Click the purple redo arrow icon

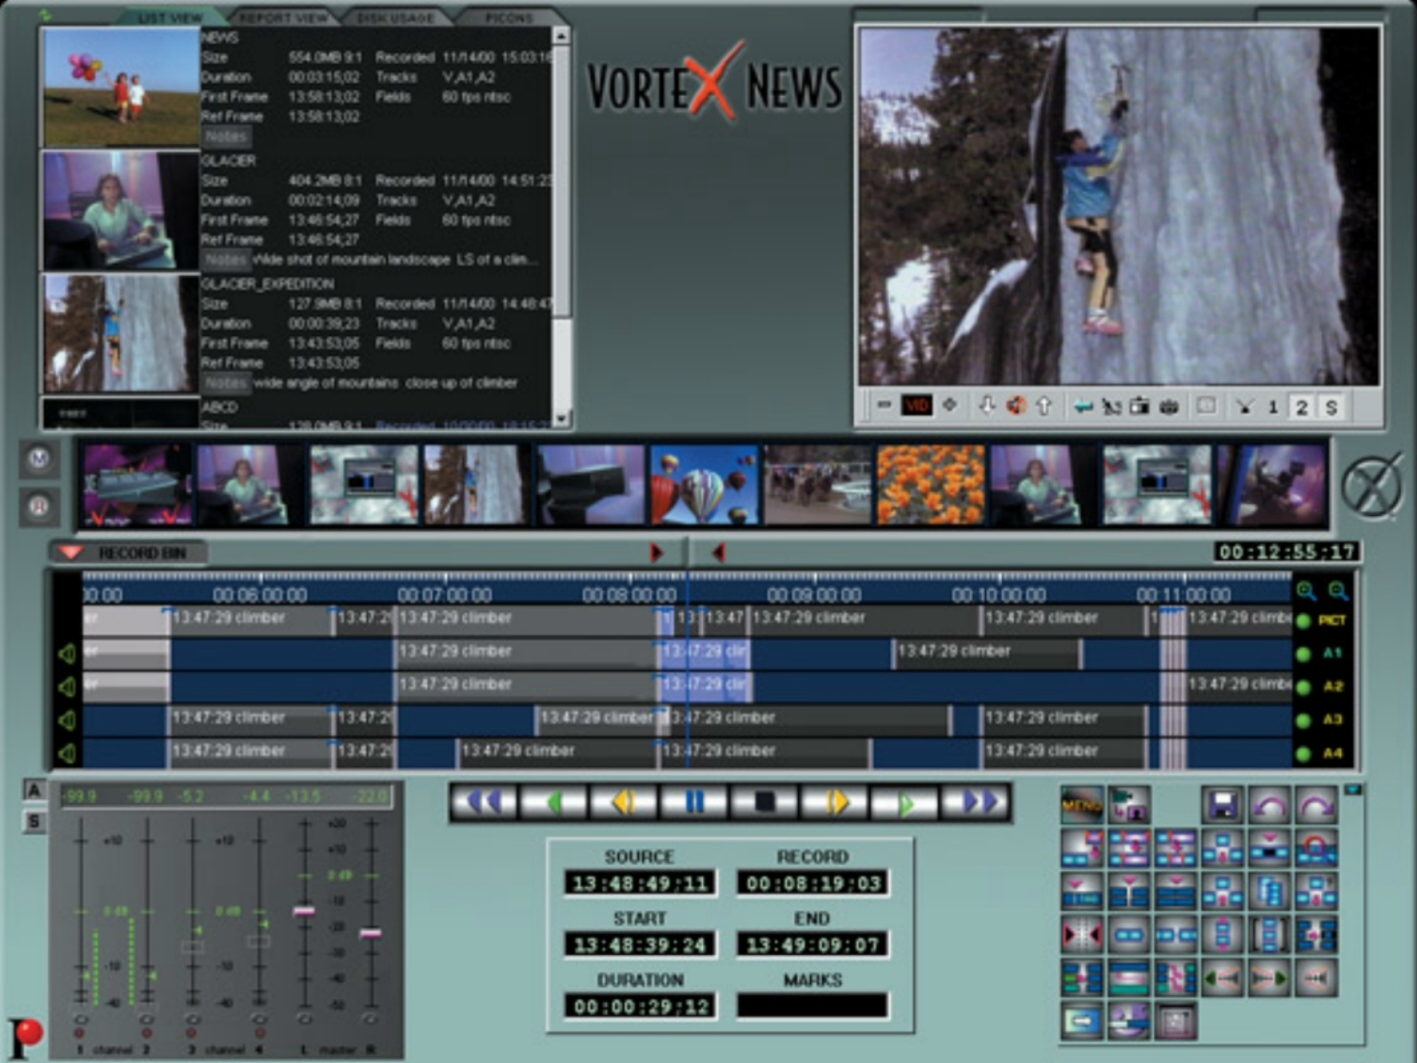click(x=1316, y=805)
